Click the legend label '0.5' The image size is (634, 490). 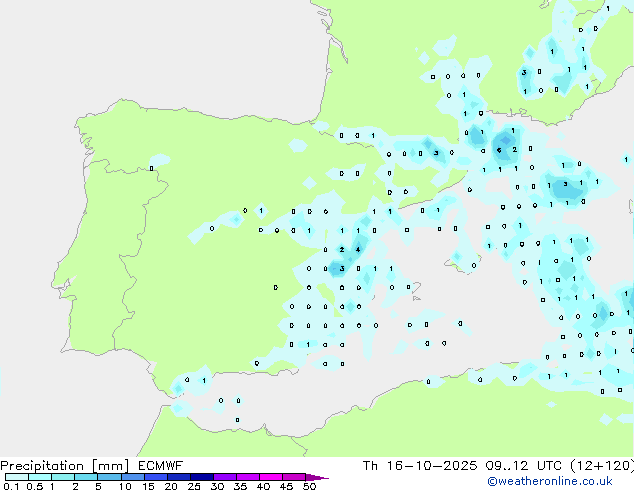pyautogui.click(x=35, y=486)
